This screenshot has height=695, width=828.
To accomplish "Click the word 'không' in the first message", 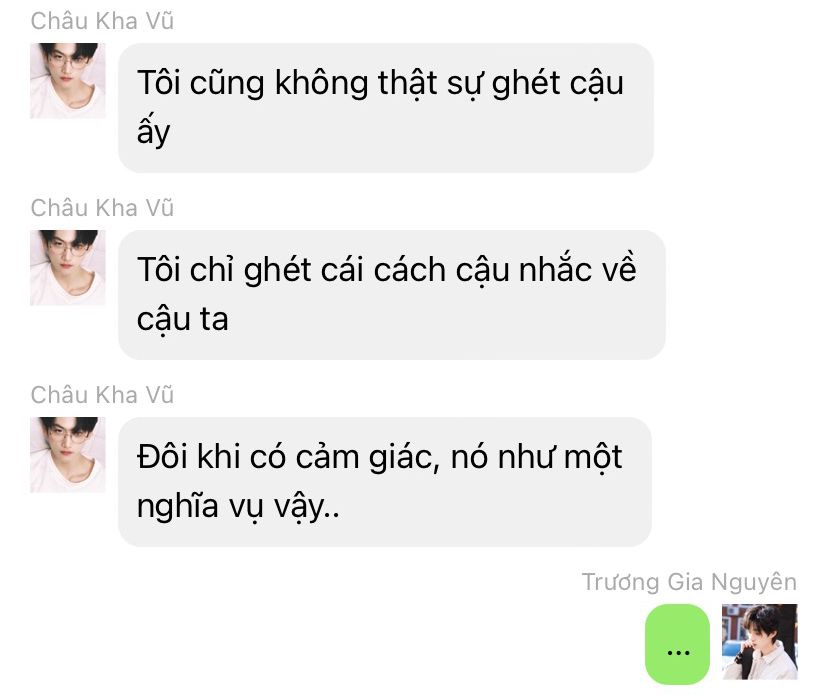I will coord(322,83).
